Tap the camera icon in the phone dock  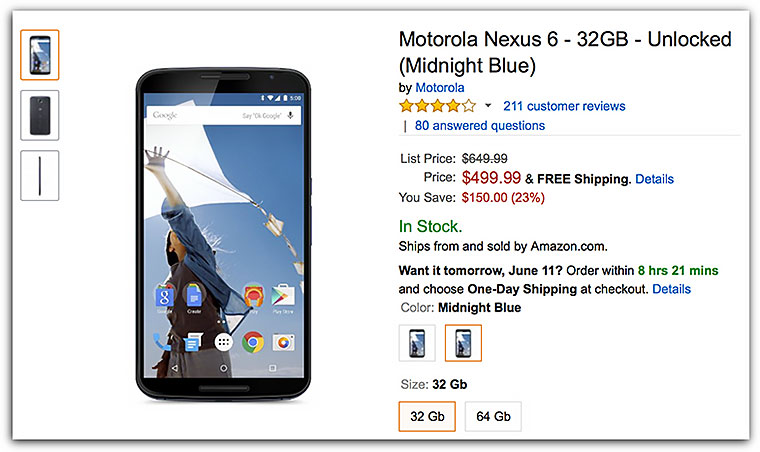[x=283, y=342]
